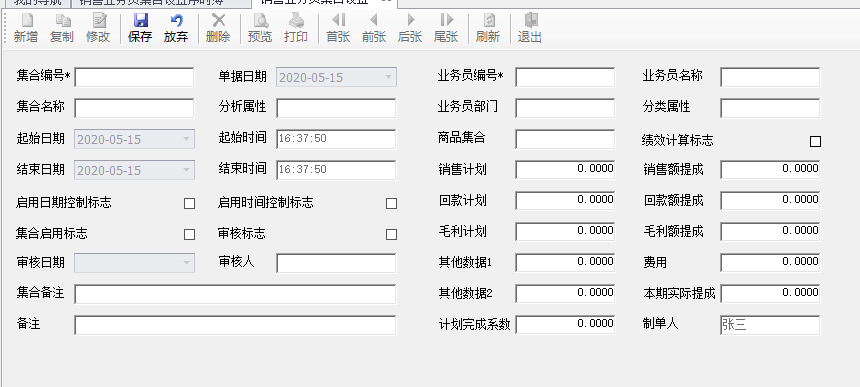Click the 起始时间 field
Image resolution: width=860 pixels, height=387 pixels.
tap(336, 139)
